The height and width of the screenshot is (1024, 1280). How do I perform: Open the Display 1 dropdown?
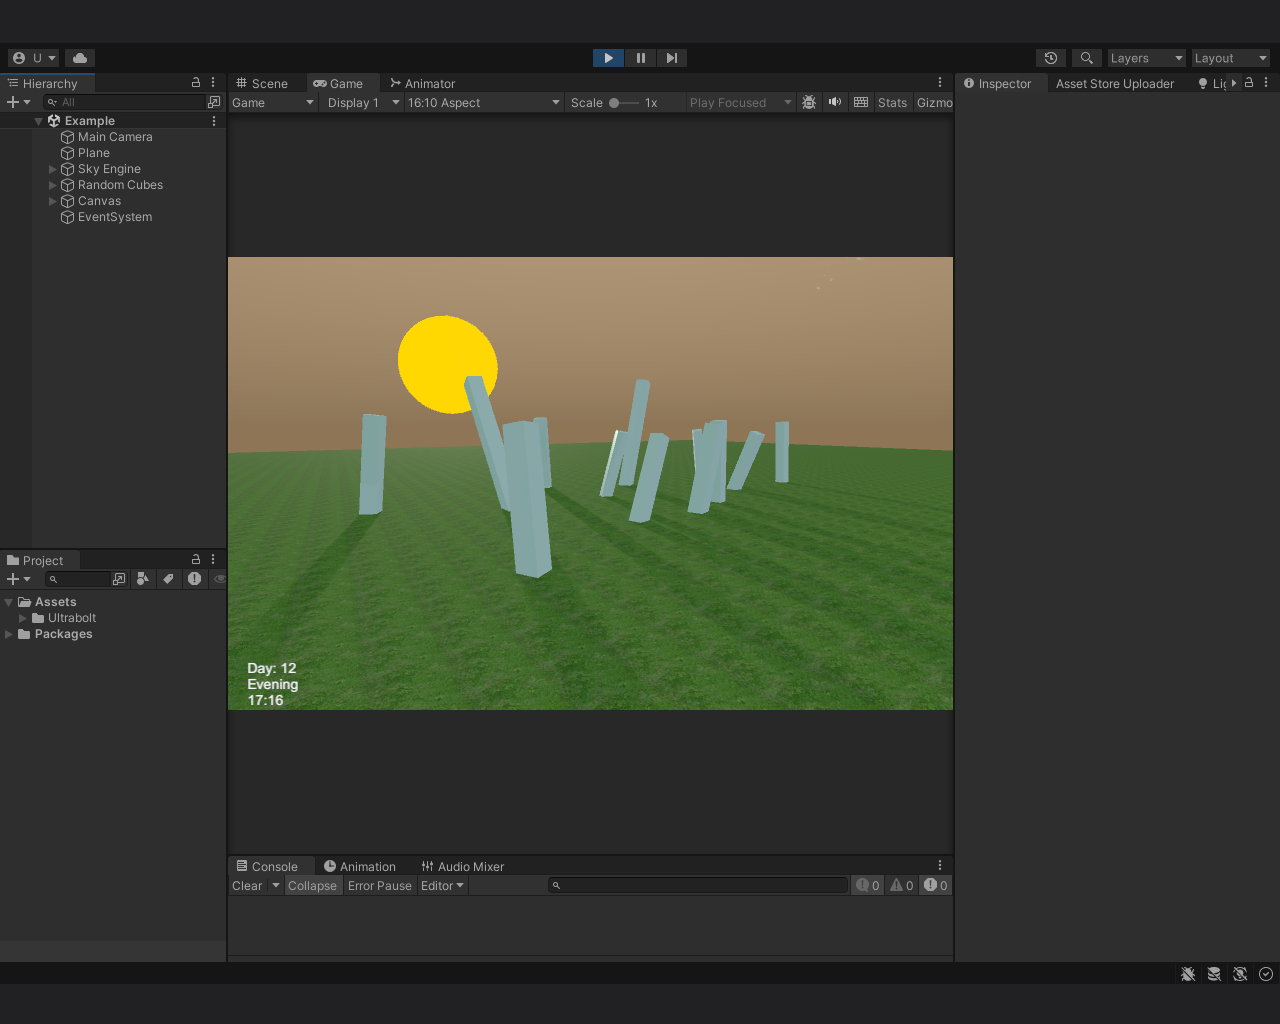[x=363, y=103]
